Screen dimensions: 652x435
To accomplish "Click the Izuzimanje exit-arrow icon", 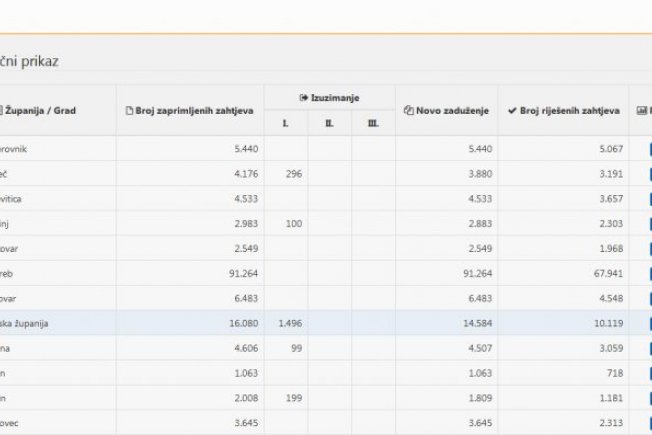I will click(x=302, y=97).
